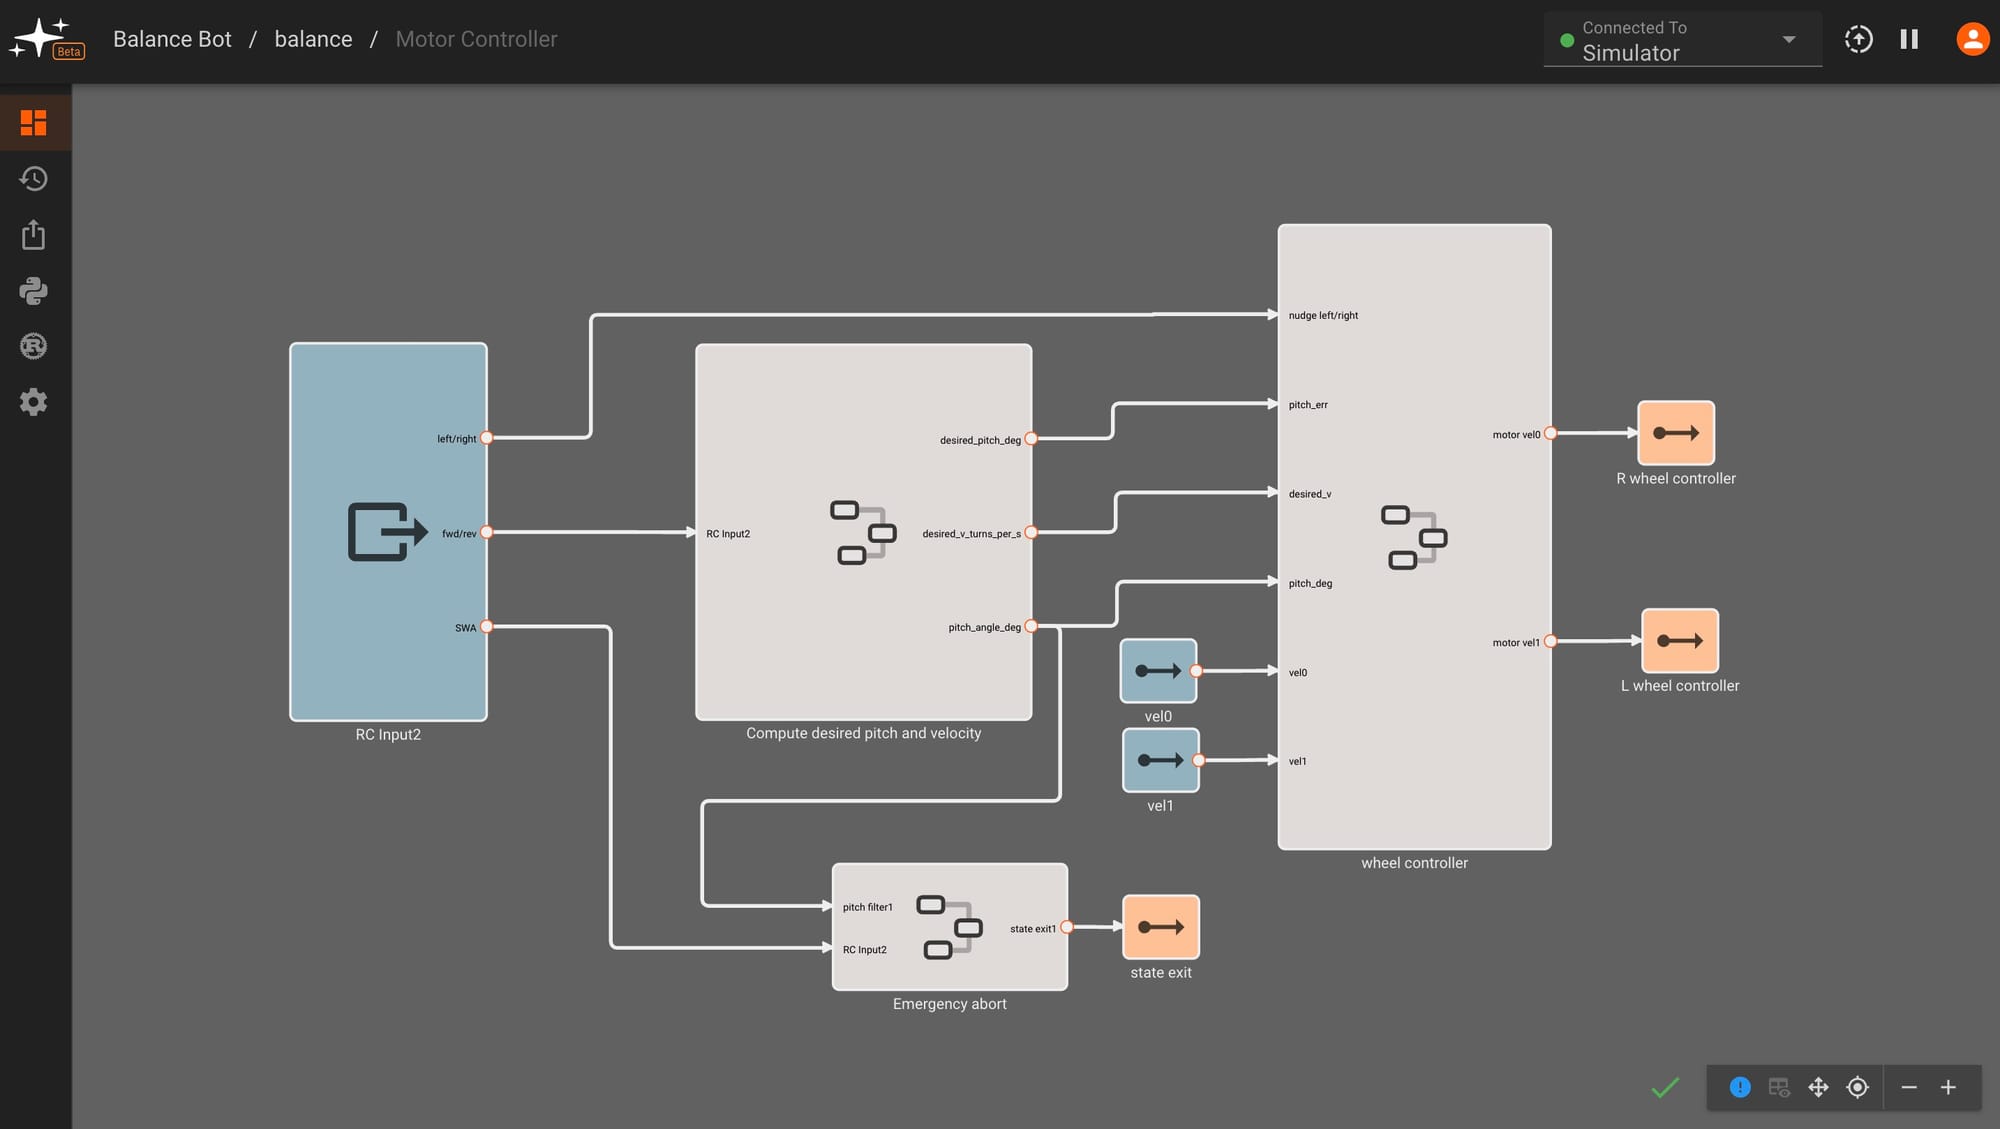The image size is (2000, 1129).
Task: Toggle the table visibility eye icon
Action: pos(1779,1087)
